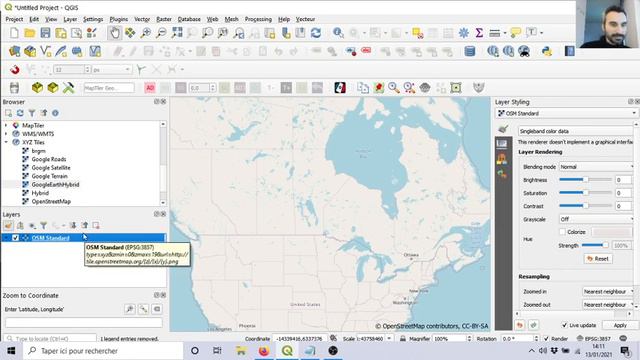Viewport: 640px width, 360px height.
Task: Refresh the map canvas with the blue arrows icon
Action: click(316, 33)
